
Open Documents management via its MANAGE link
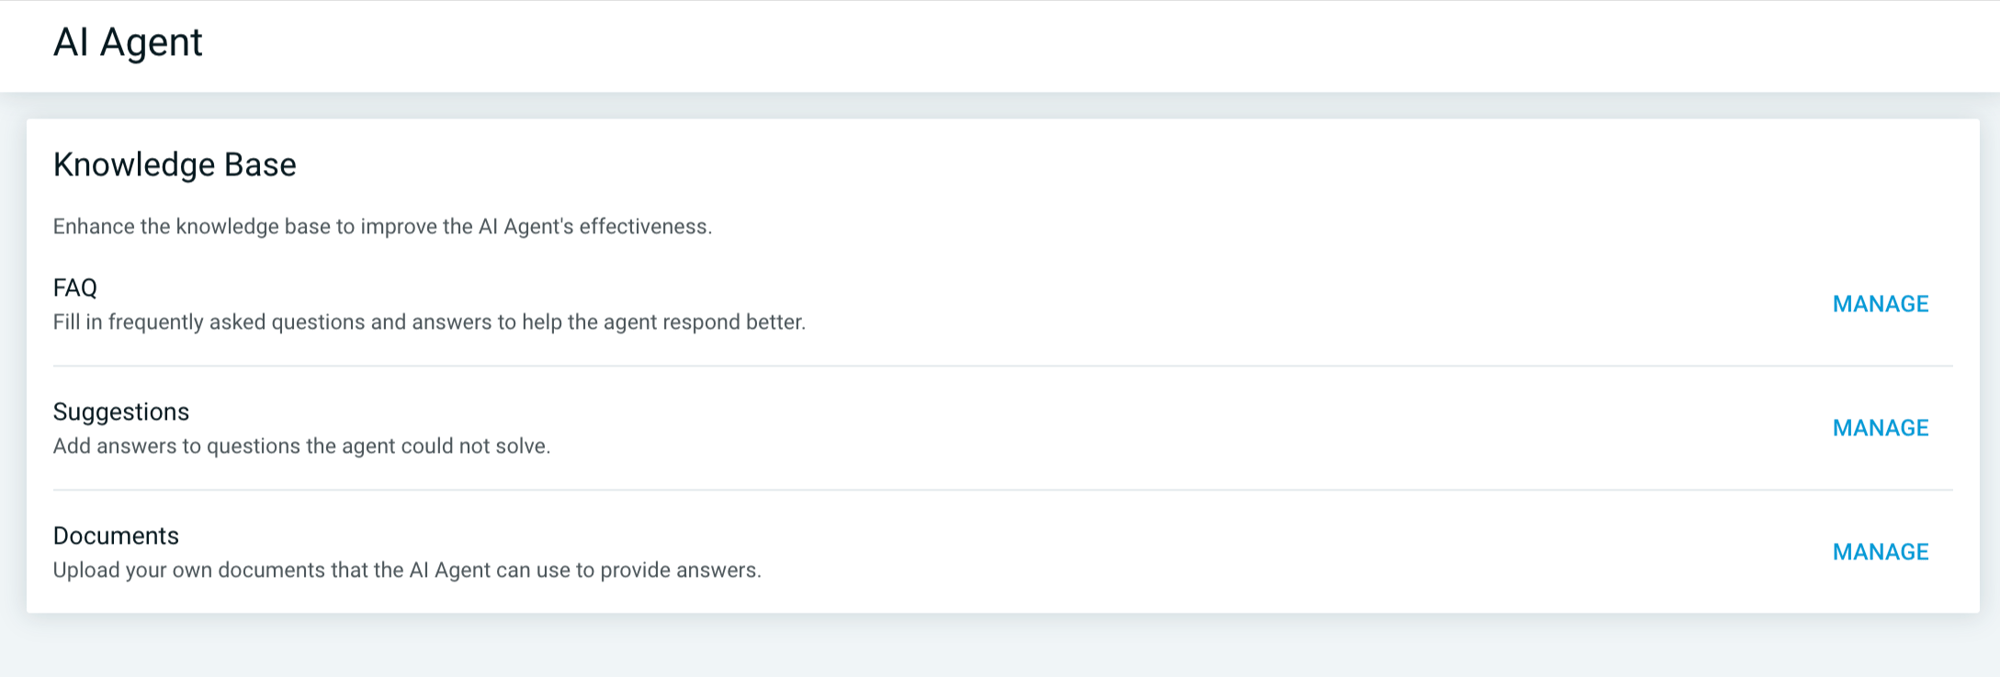click(1880, 552)
